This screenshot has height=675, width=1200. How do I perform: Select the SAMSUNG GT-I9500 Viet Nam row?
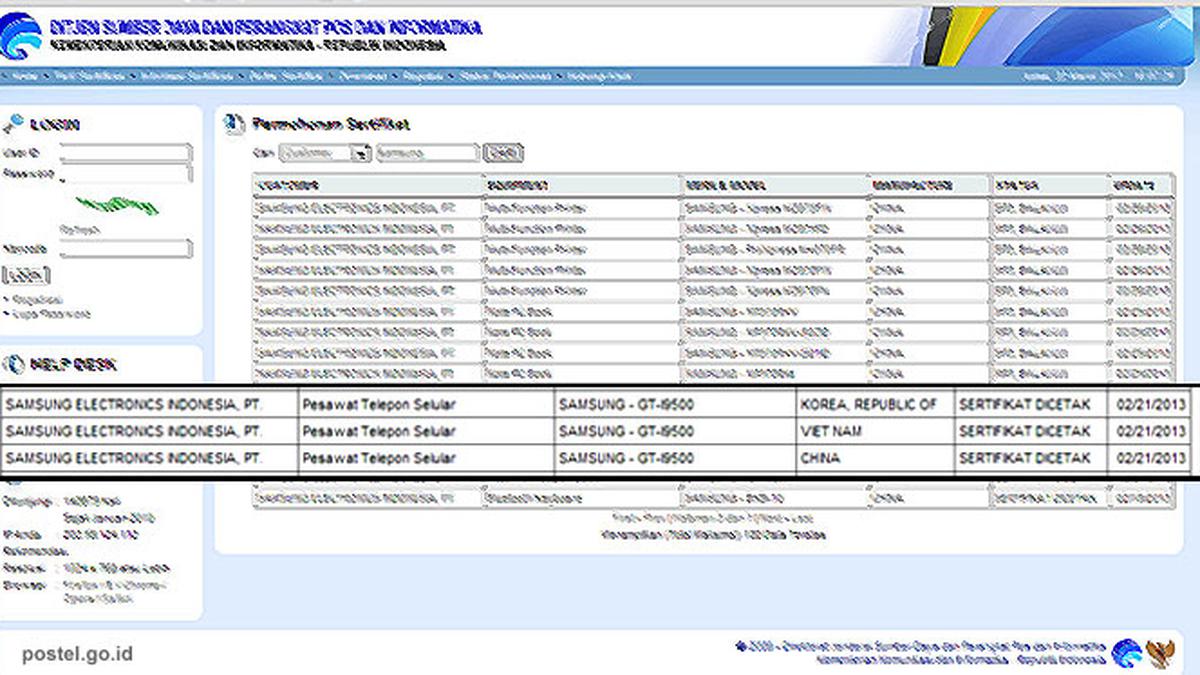click(x=596, y=431)
